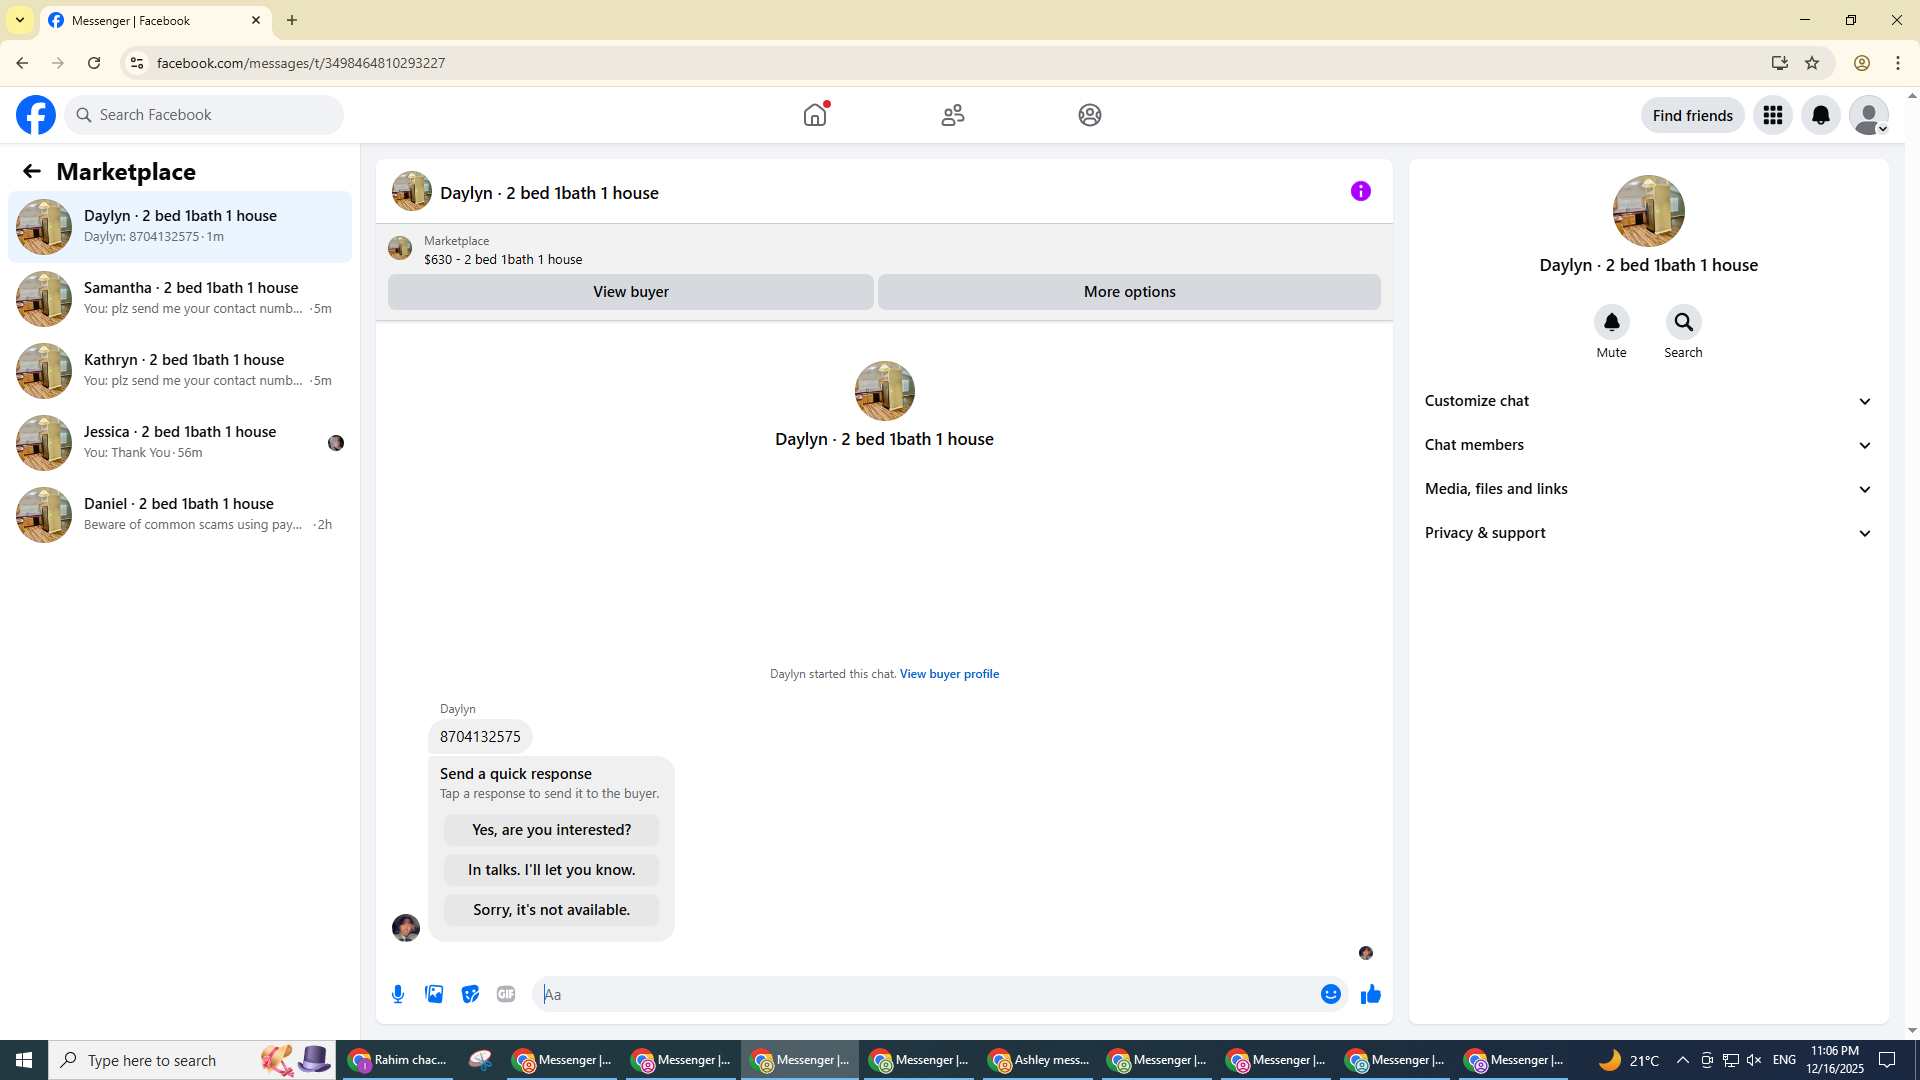Image resolution: width=1920 pixels, height=1080 pixels.
Task: Open Chrome three-dot menu
Action: point(1898,63)
